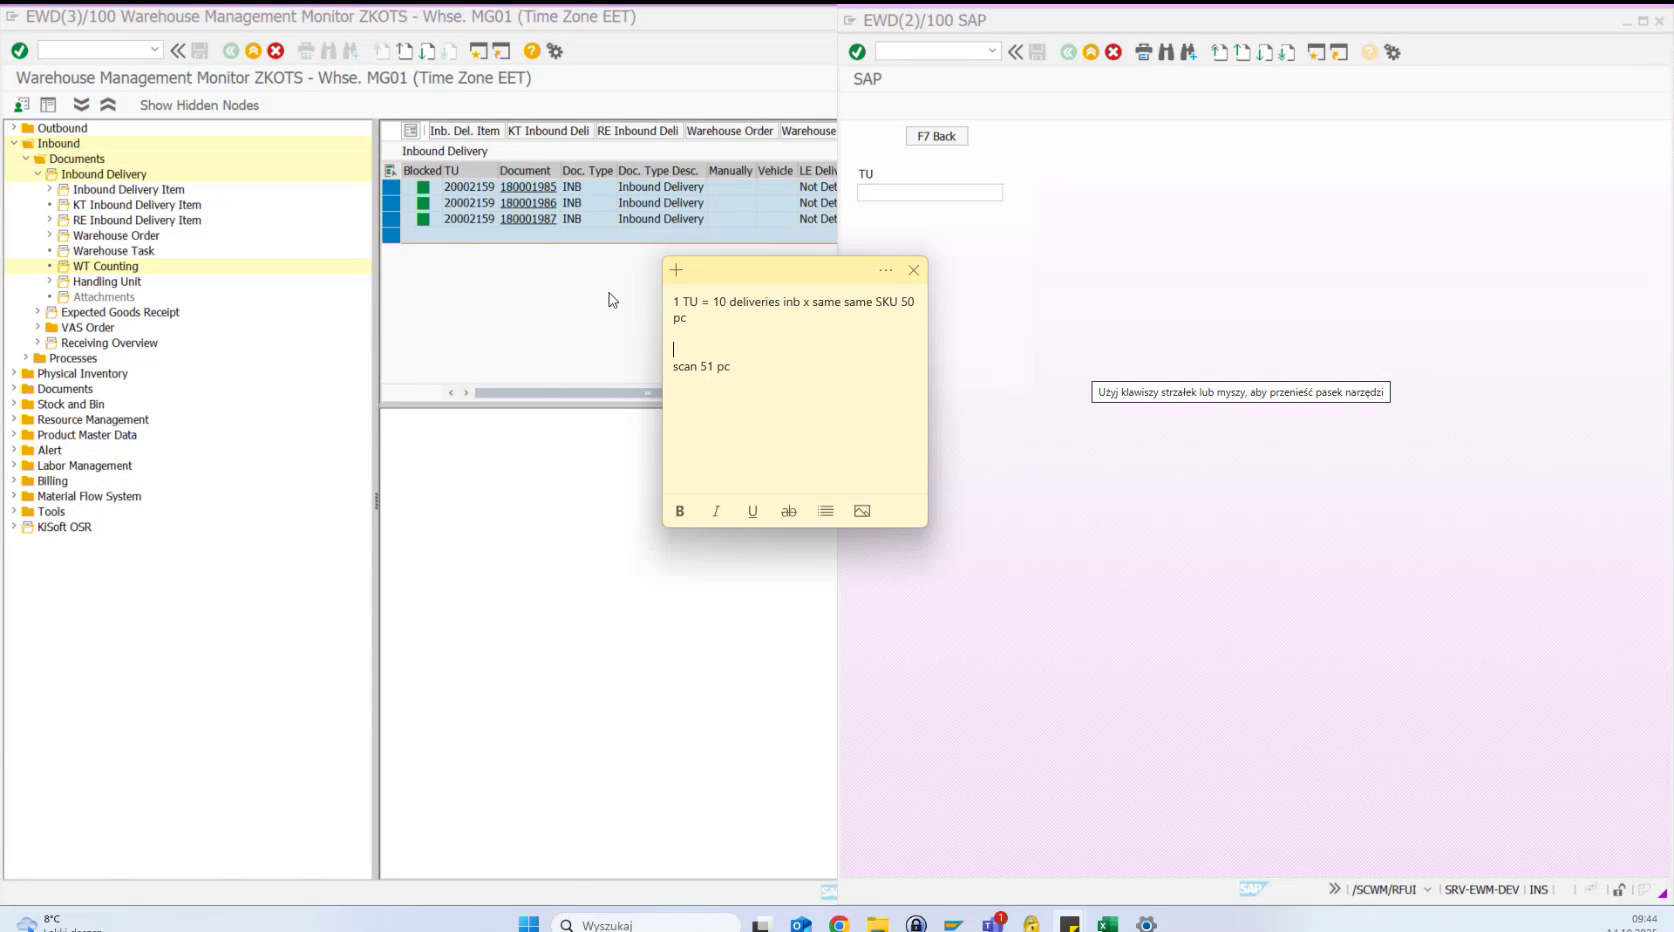Insert an image into the sticky note

tap(861, 511)
